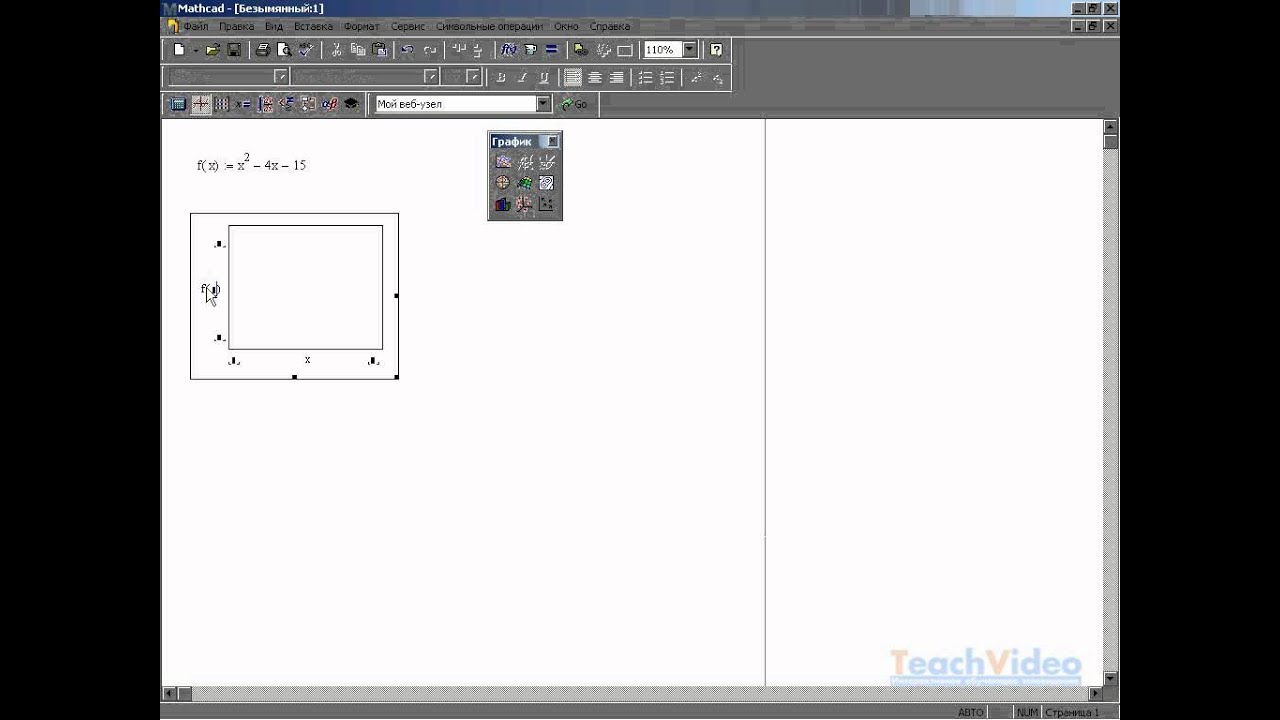Screen dimensions: 1280x720
Task: Open the Символьные операции menu
Action: click(490, 26)
